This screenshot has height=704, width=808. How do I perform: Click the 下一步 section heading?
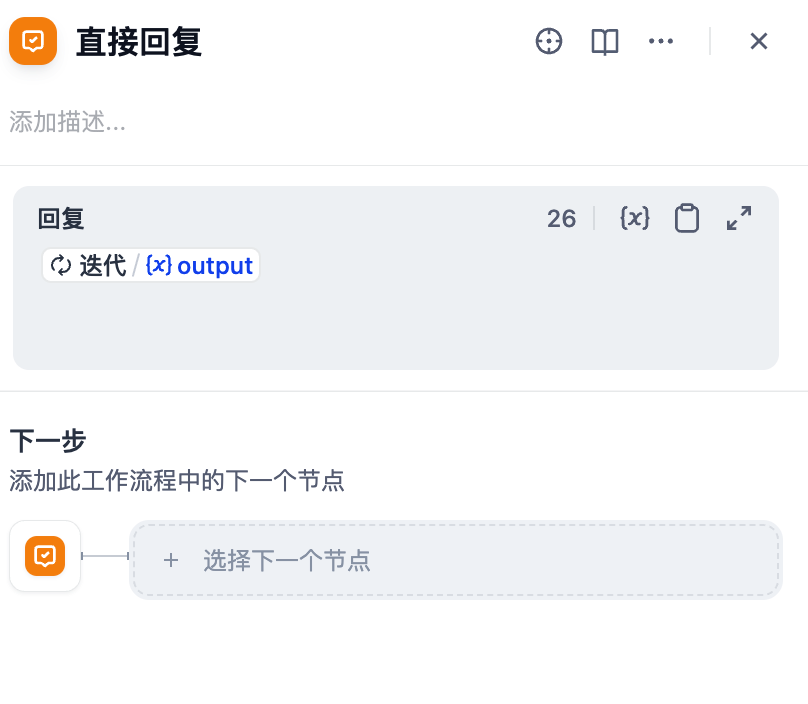48,441
